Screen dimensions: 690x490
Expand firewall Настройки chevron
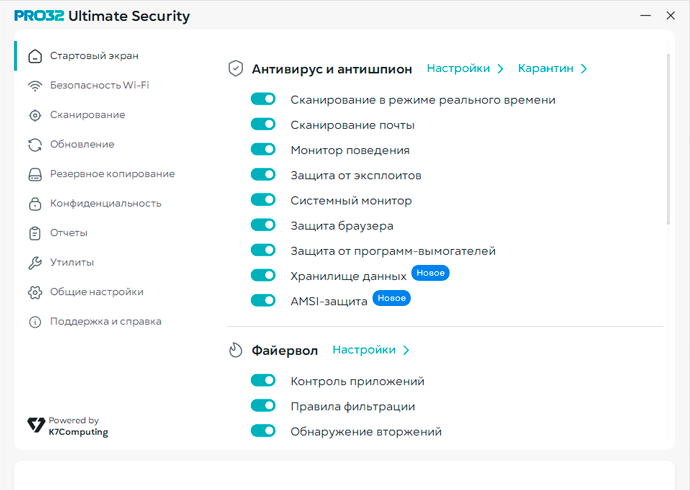(x=406, y=351)
